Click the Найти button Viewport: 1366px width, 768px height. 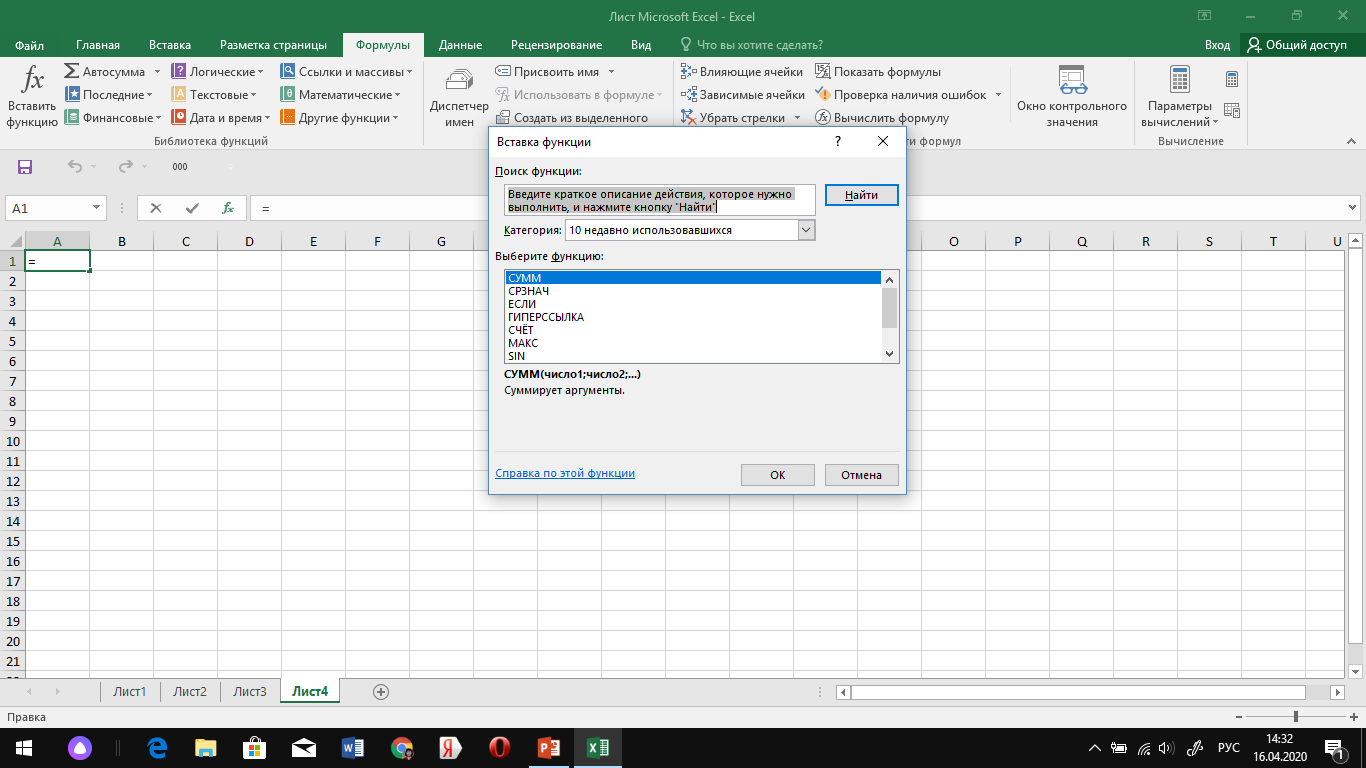point(862,195)
